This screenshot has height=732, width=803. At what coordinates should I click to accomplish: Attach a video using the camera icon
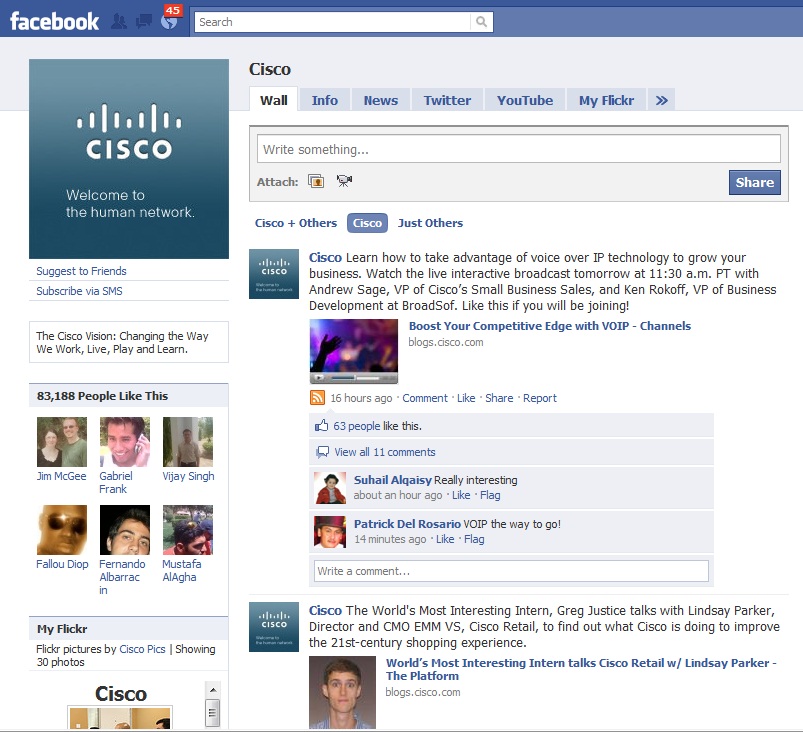[x=344, y=181]
